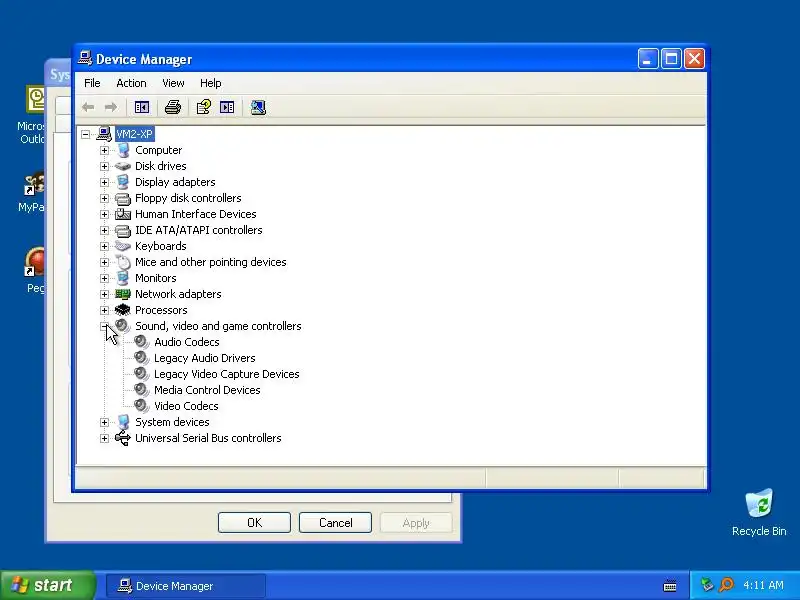Click the Processors chip icon
The image size is (800, 600).
click(123, 310)
